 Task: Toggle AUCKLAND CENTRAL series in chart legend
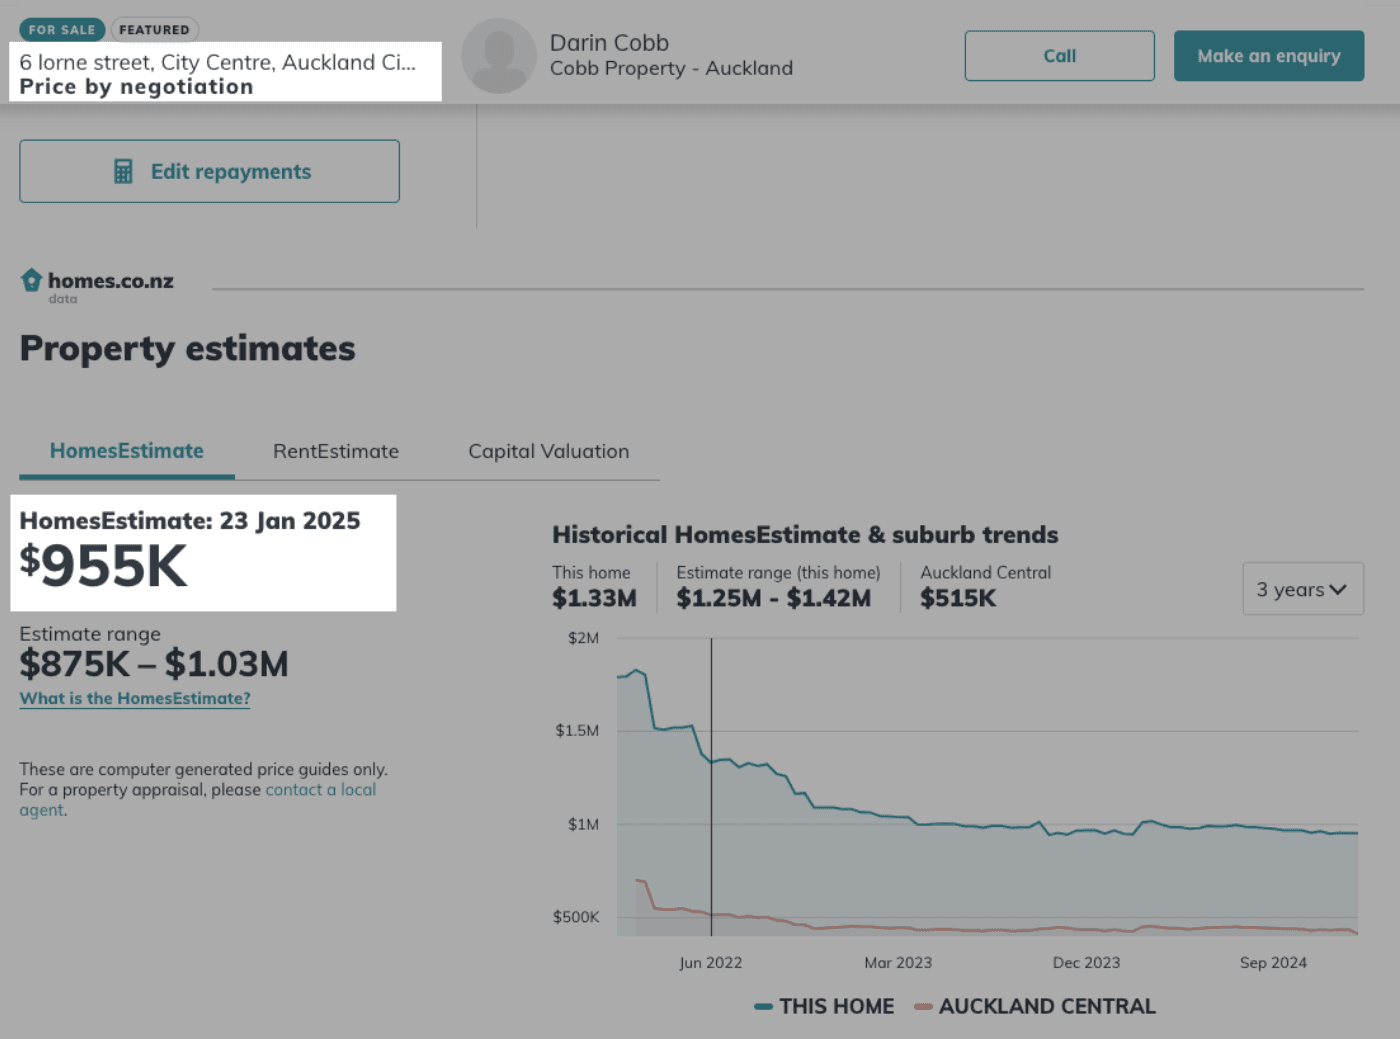(x=1034, y=1006)
